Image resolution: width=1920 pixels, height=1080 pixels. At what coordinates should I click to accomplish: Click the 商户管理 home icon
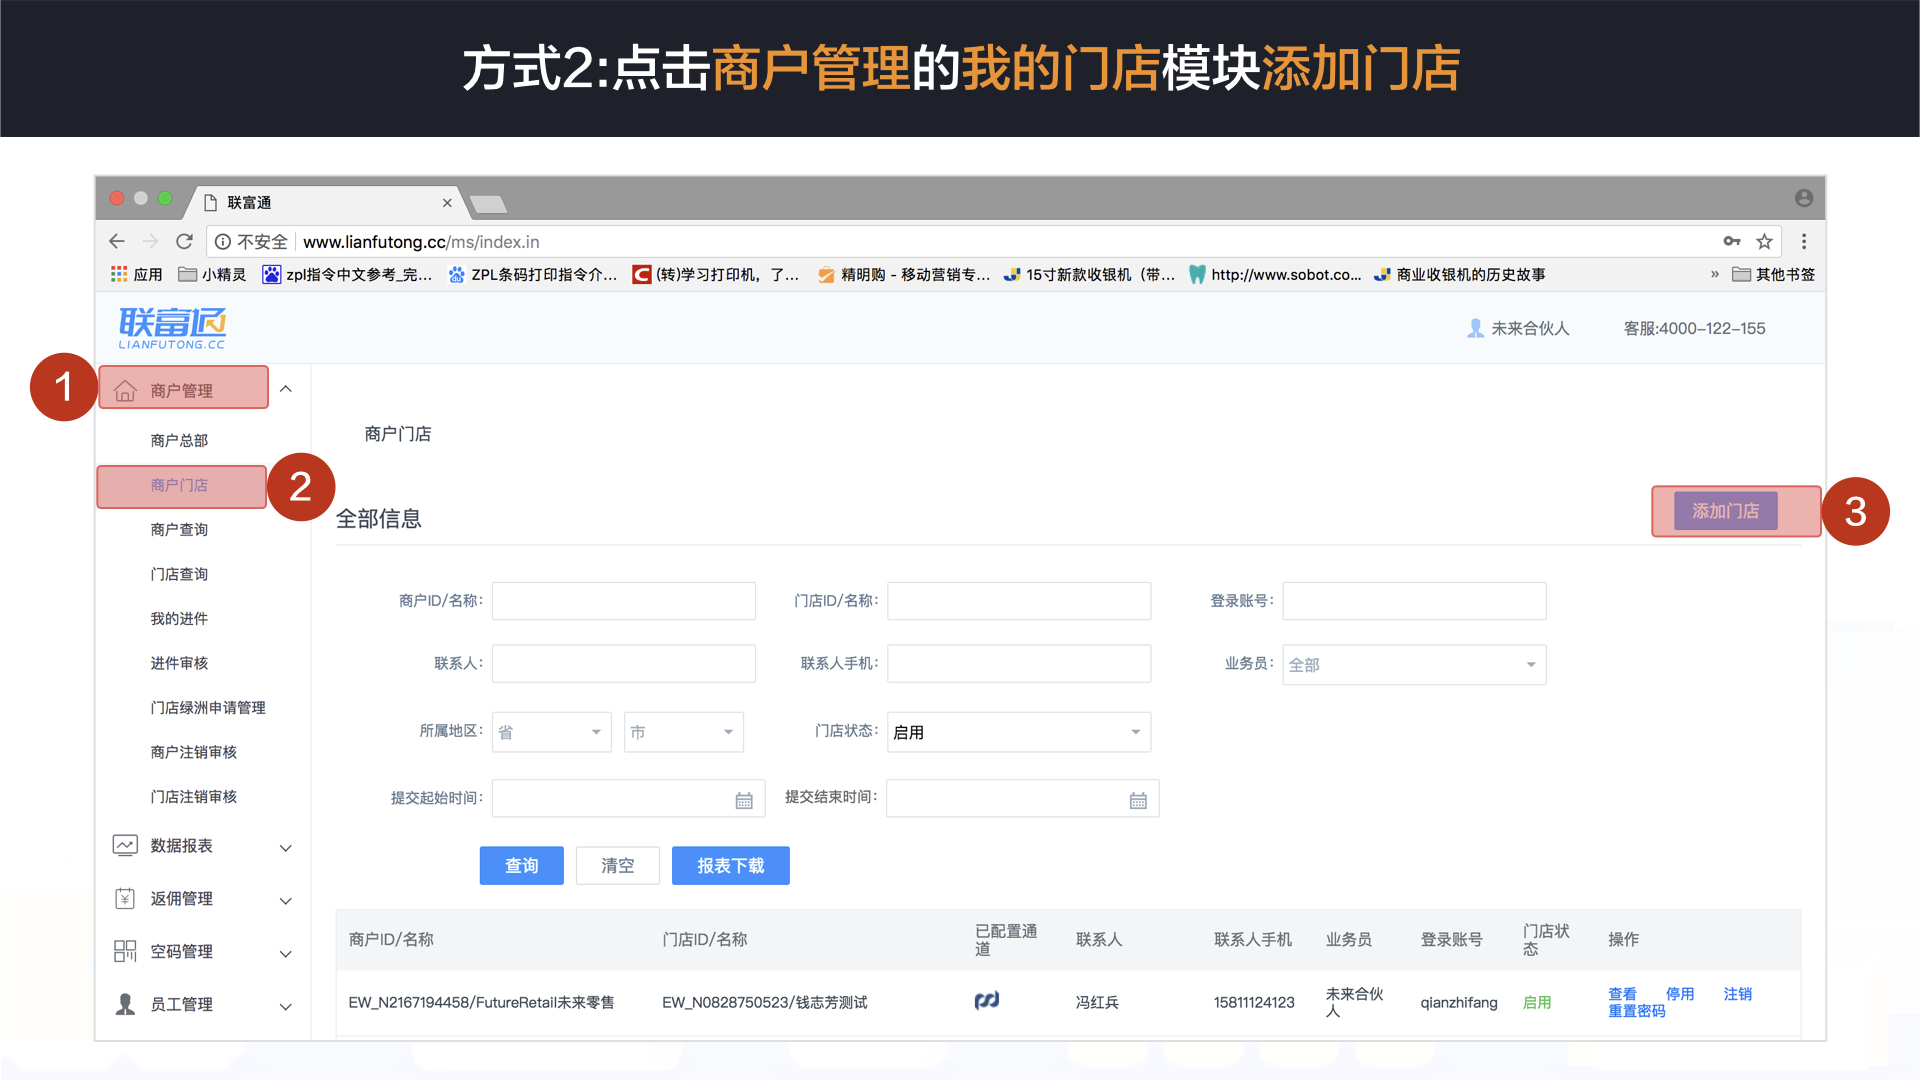(125, 390)
